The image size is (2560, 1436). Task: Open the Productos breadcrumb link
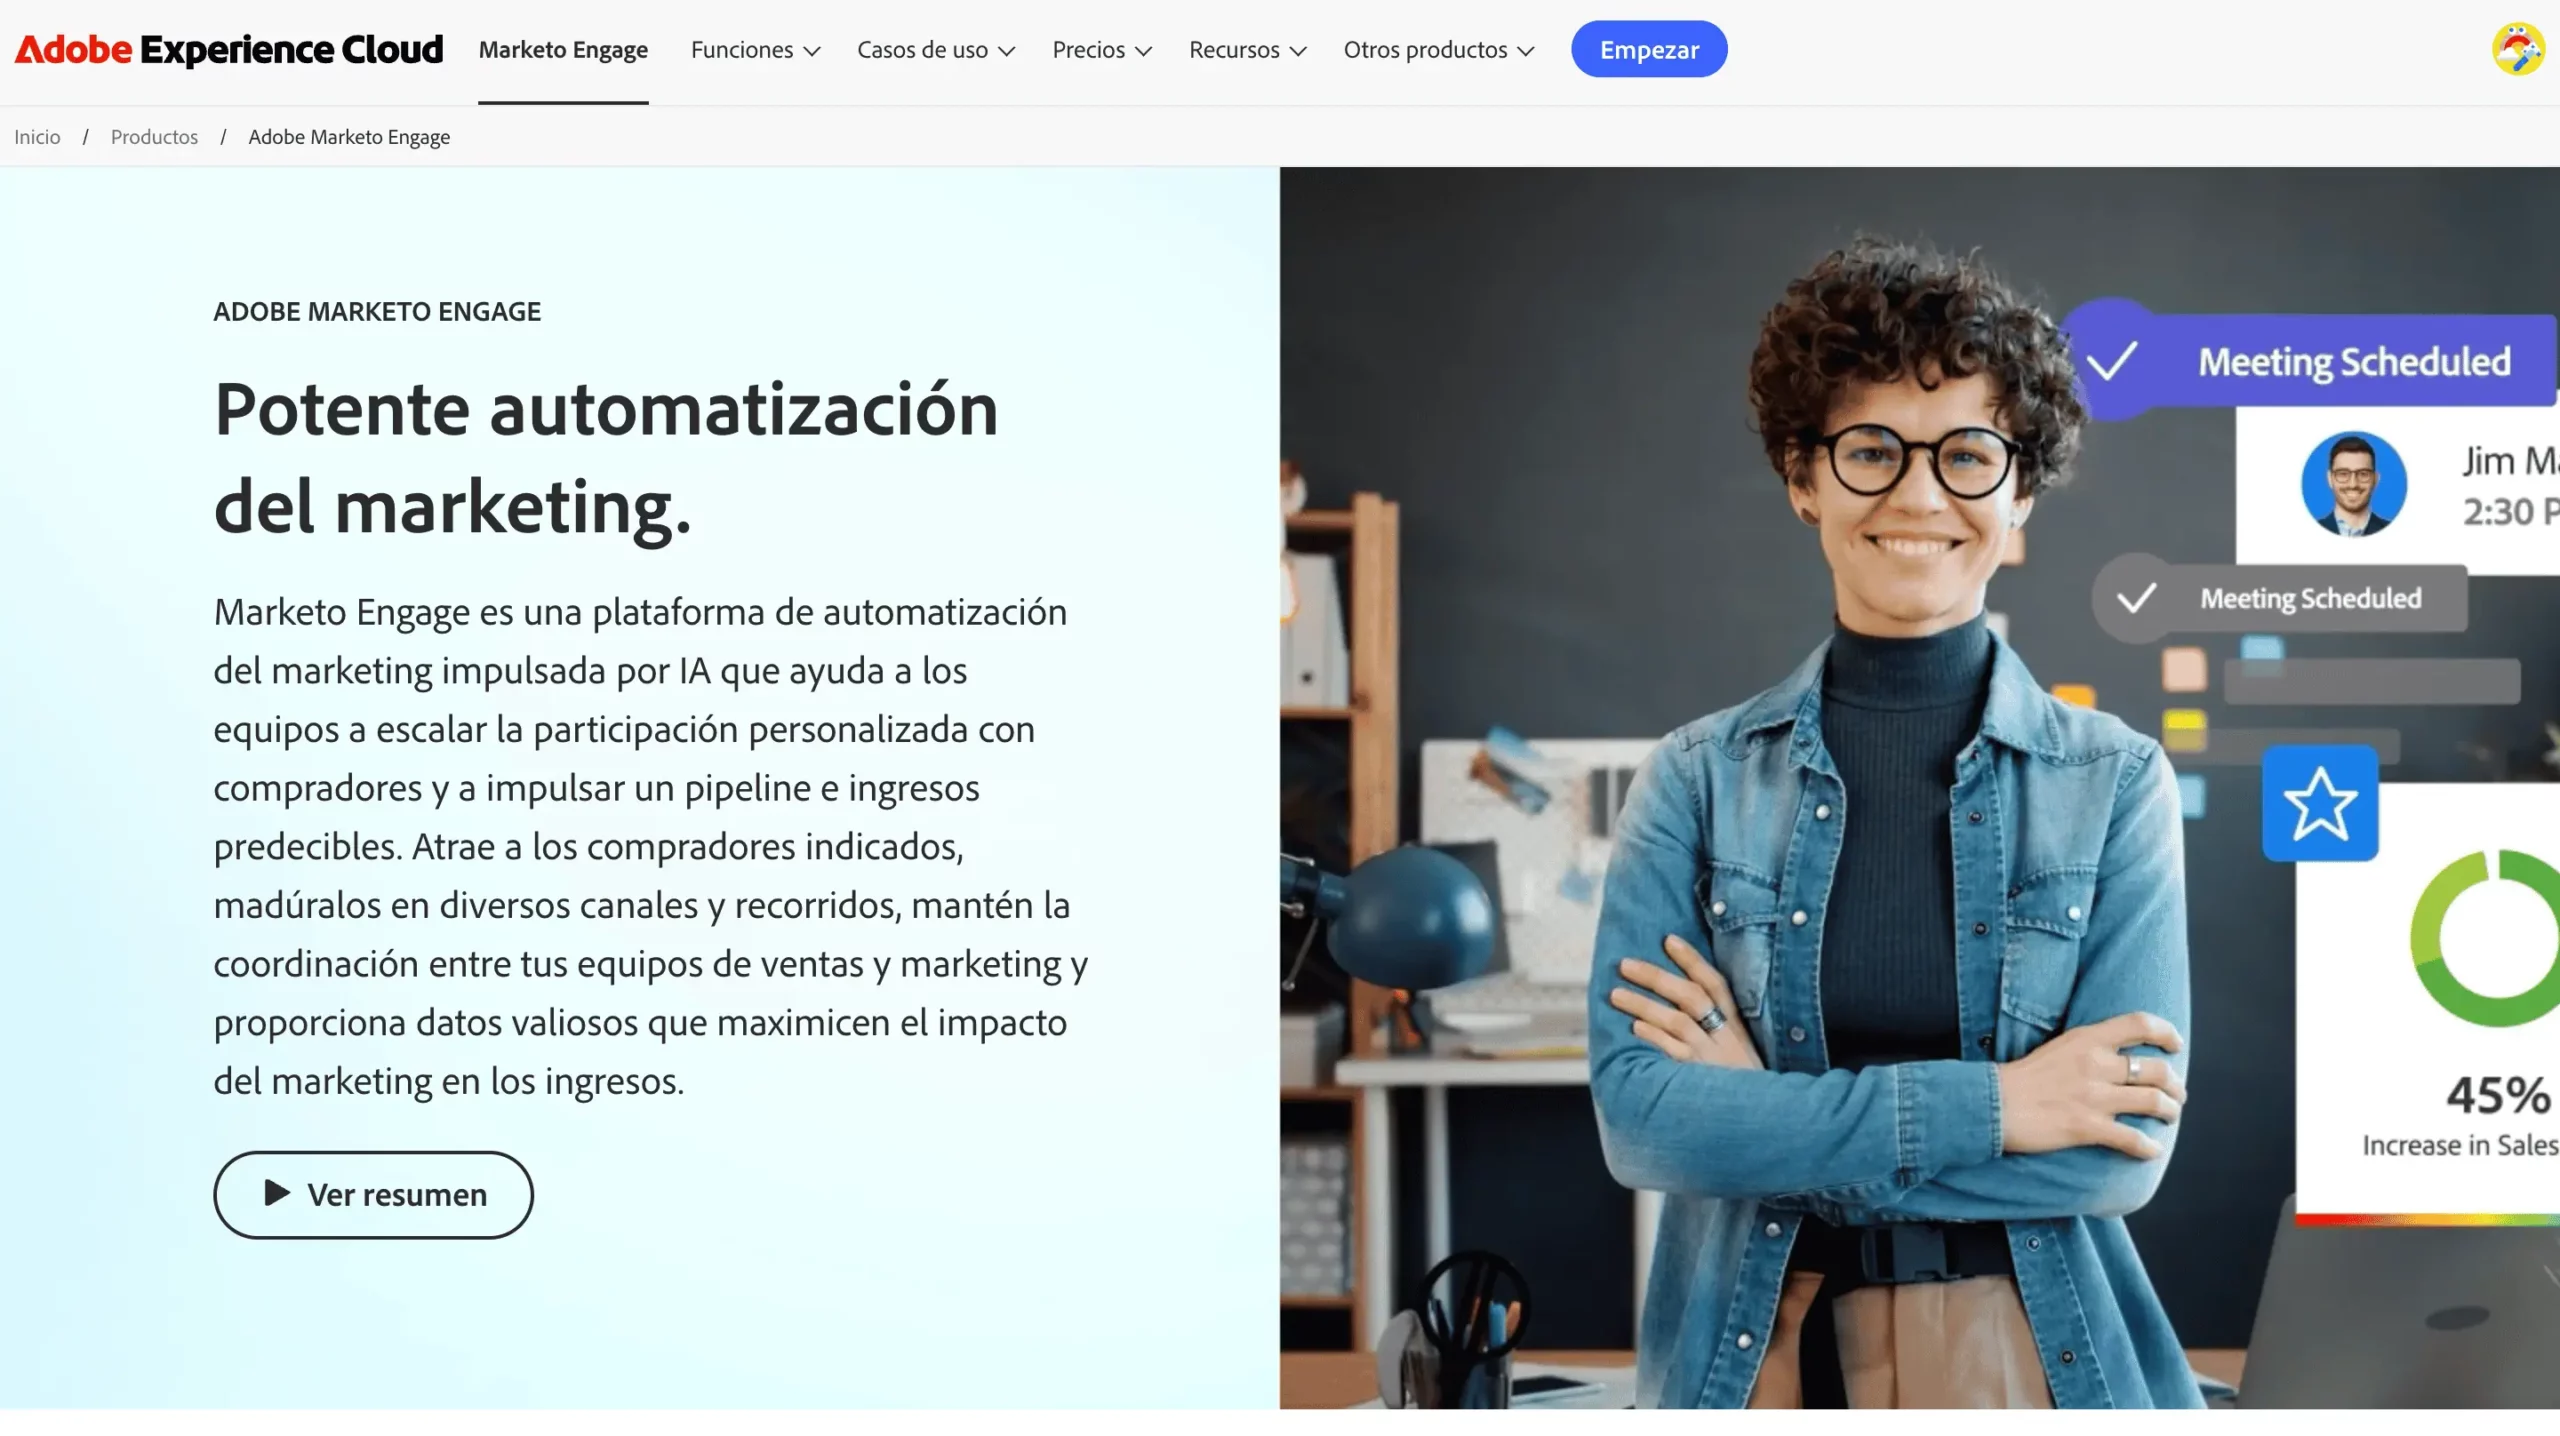154,137
